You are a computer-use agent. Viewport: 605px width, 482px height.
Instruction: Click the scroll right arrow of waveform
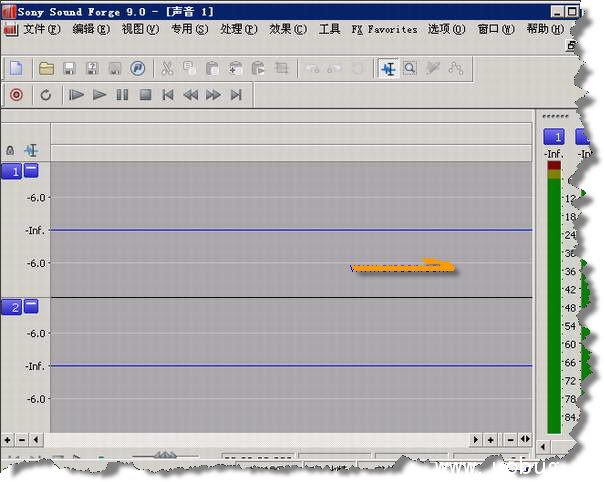click(x=476, y=440)
